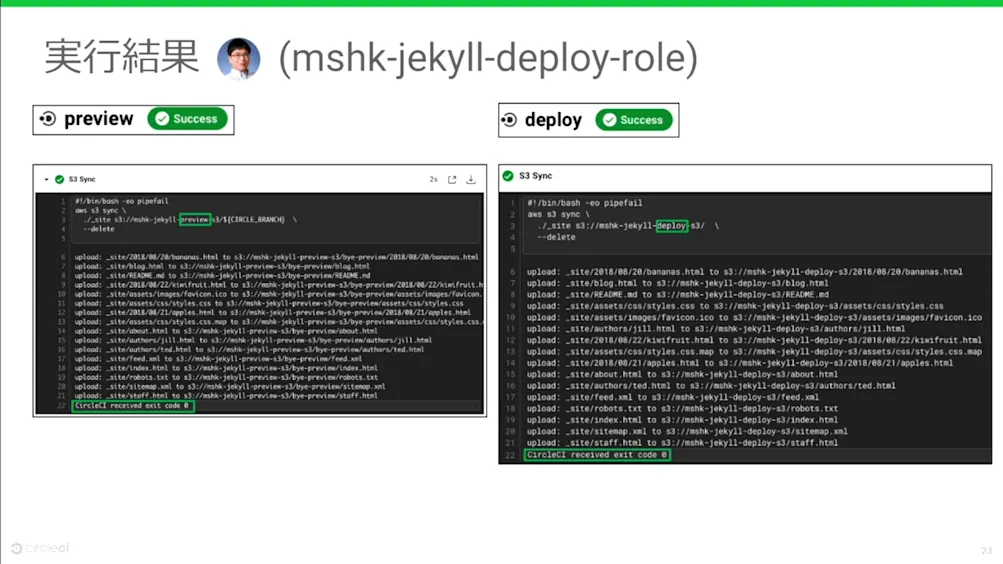Click apples.html upload line in preview log
The width and height of the screenshot is (1003, 564).
pos(272,313)
